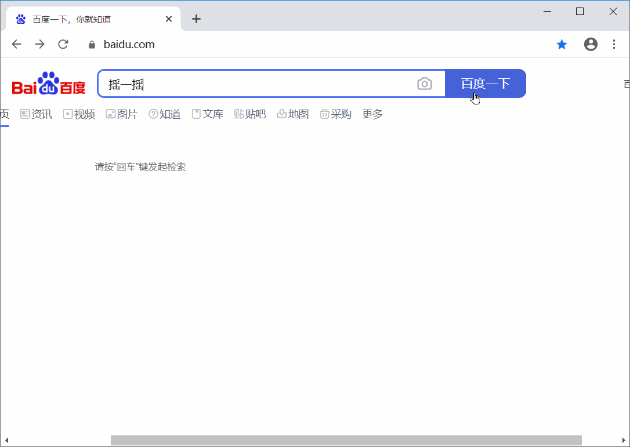Image resolution: width=630 pixels, height=447 pixels.
Task: Open Chrome's three-dot menu
Action: coord(614,44)
